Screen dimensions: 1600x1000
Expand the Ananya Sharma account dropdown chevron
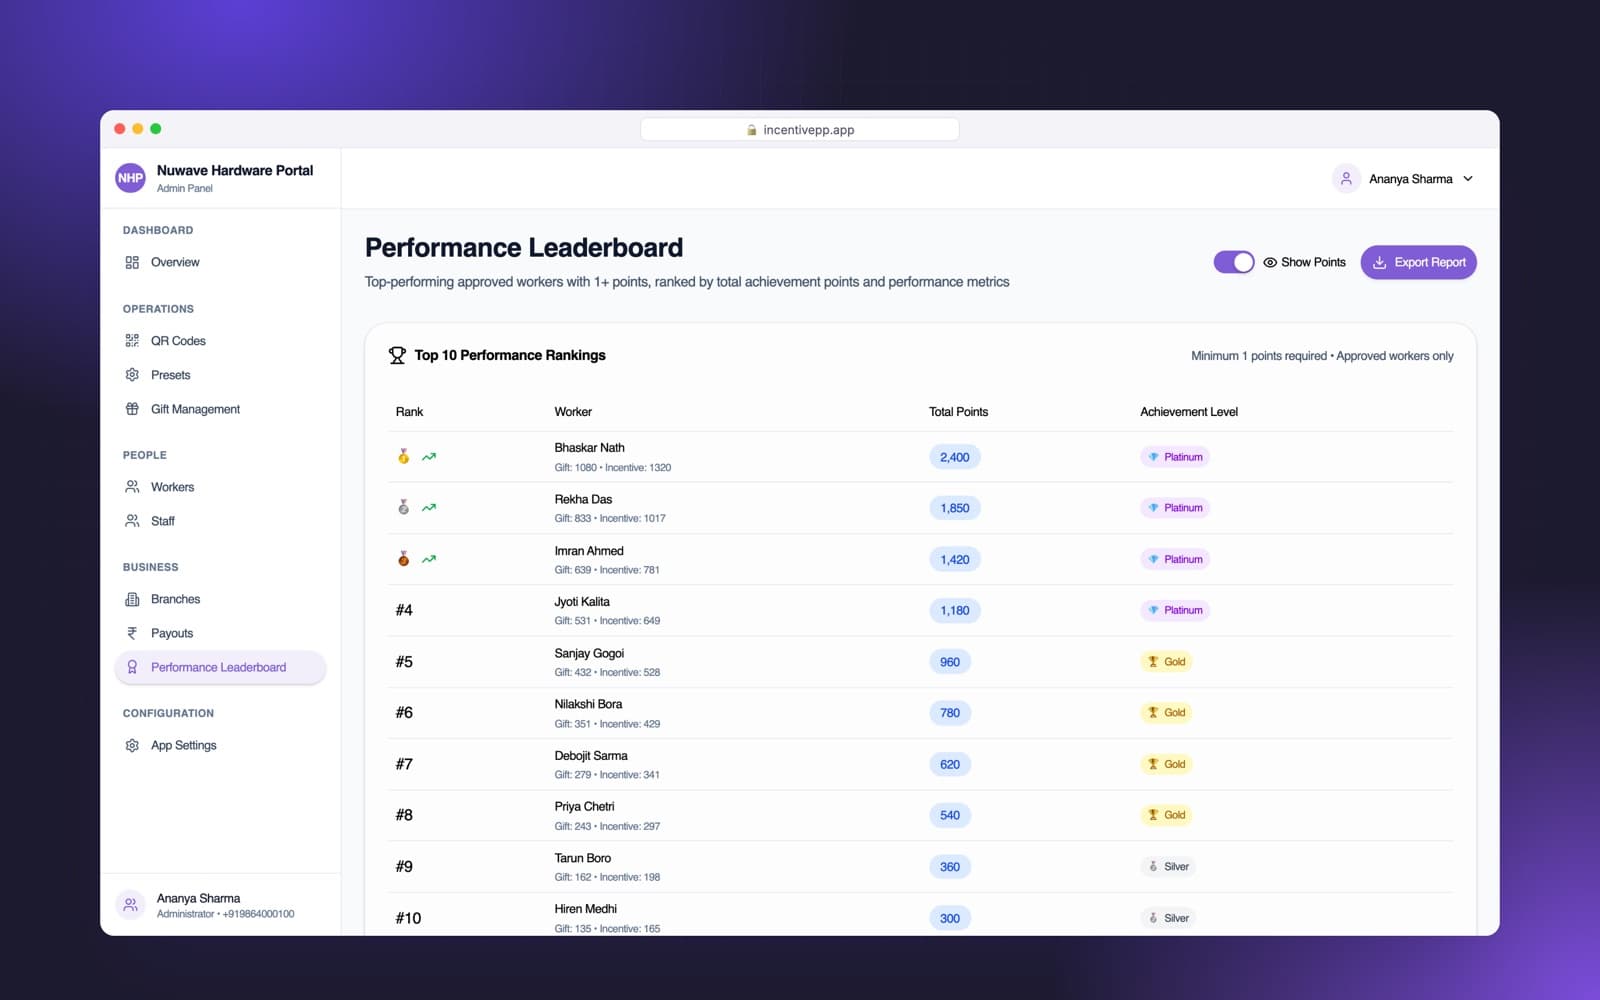1468,179
